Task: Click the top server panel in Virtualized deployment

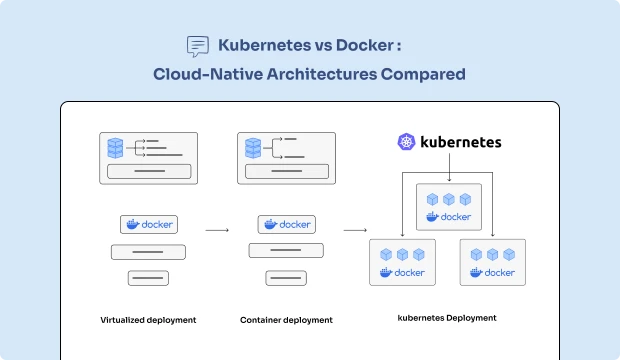Action: pyautogui.click(x=149, y=158)
